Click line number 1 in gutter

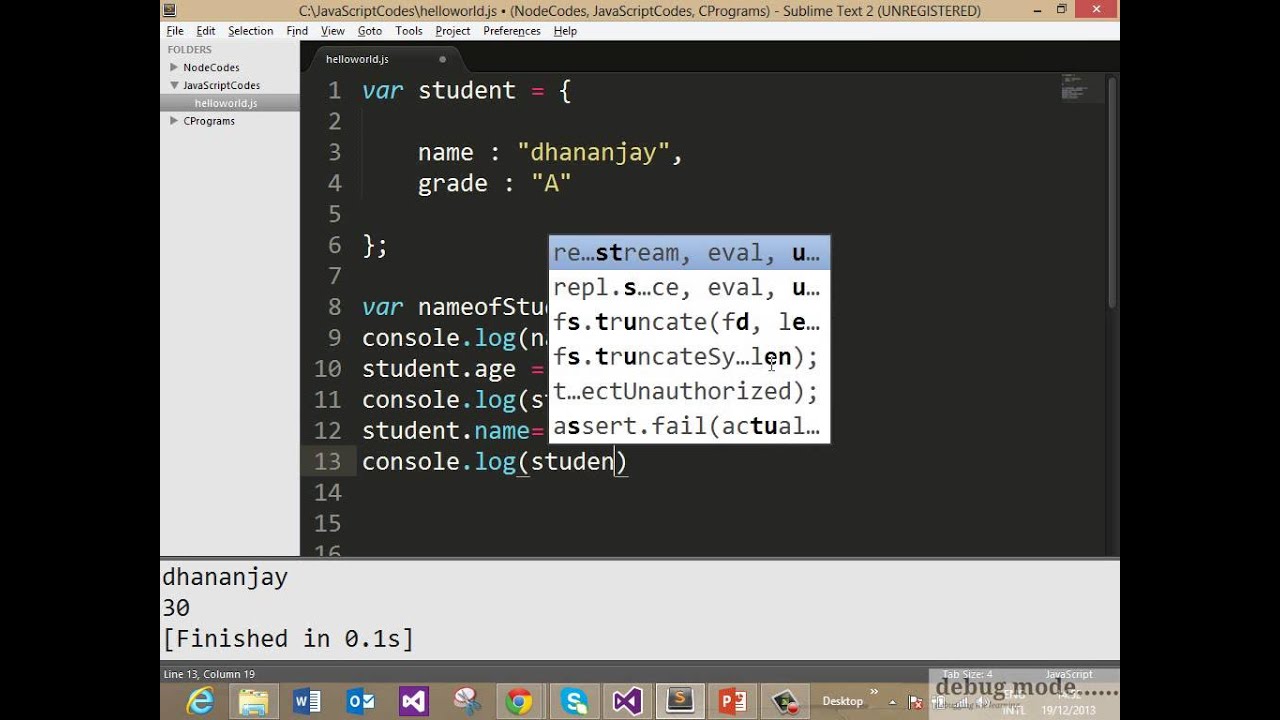pyautogui.click(x=335, y=90)
